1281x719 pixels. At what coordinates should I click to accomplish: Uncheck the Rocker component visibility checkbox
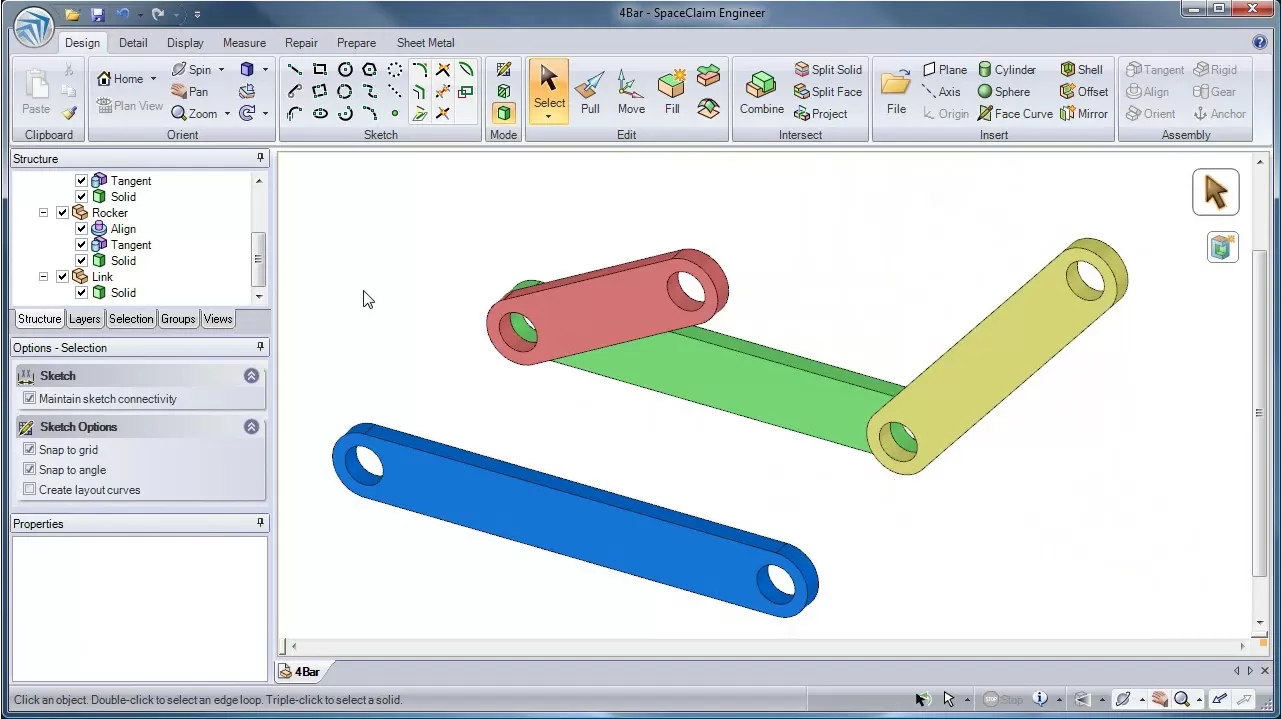[x=62, y=213]
